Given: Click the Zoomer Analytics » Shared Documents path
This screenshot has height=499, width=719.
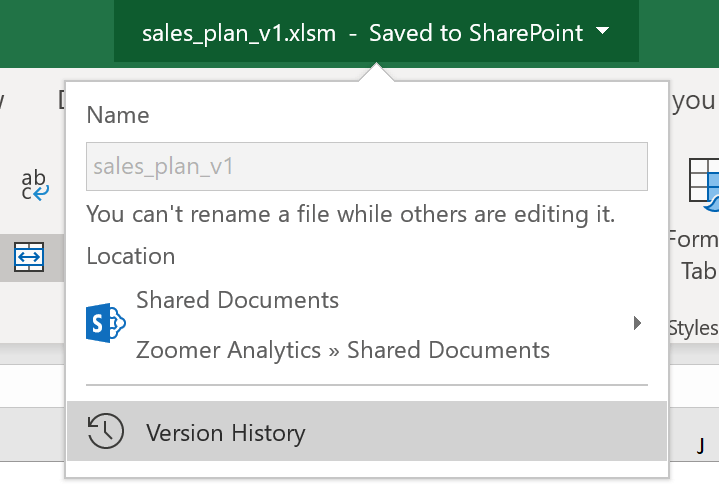Looking at the screenshot, I should 342,350.
